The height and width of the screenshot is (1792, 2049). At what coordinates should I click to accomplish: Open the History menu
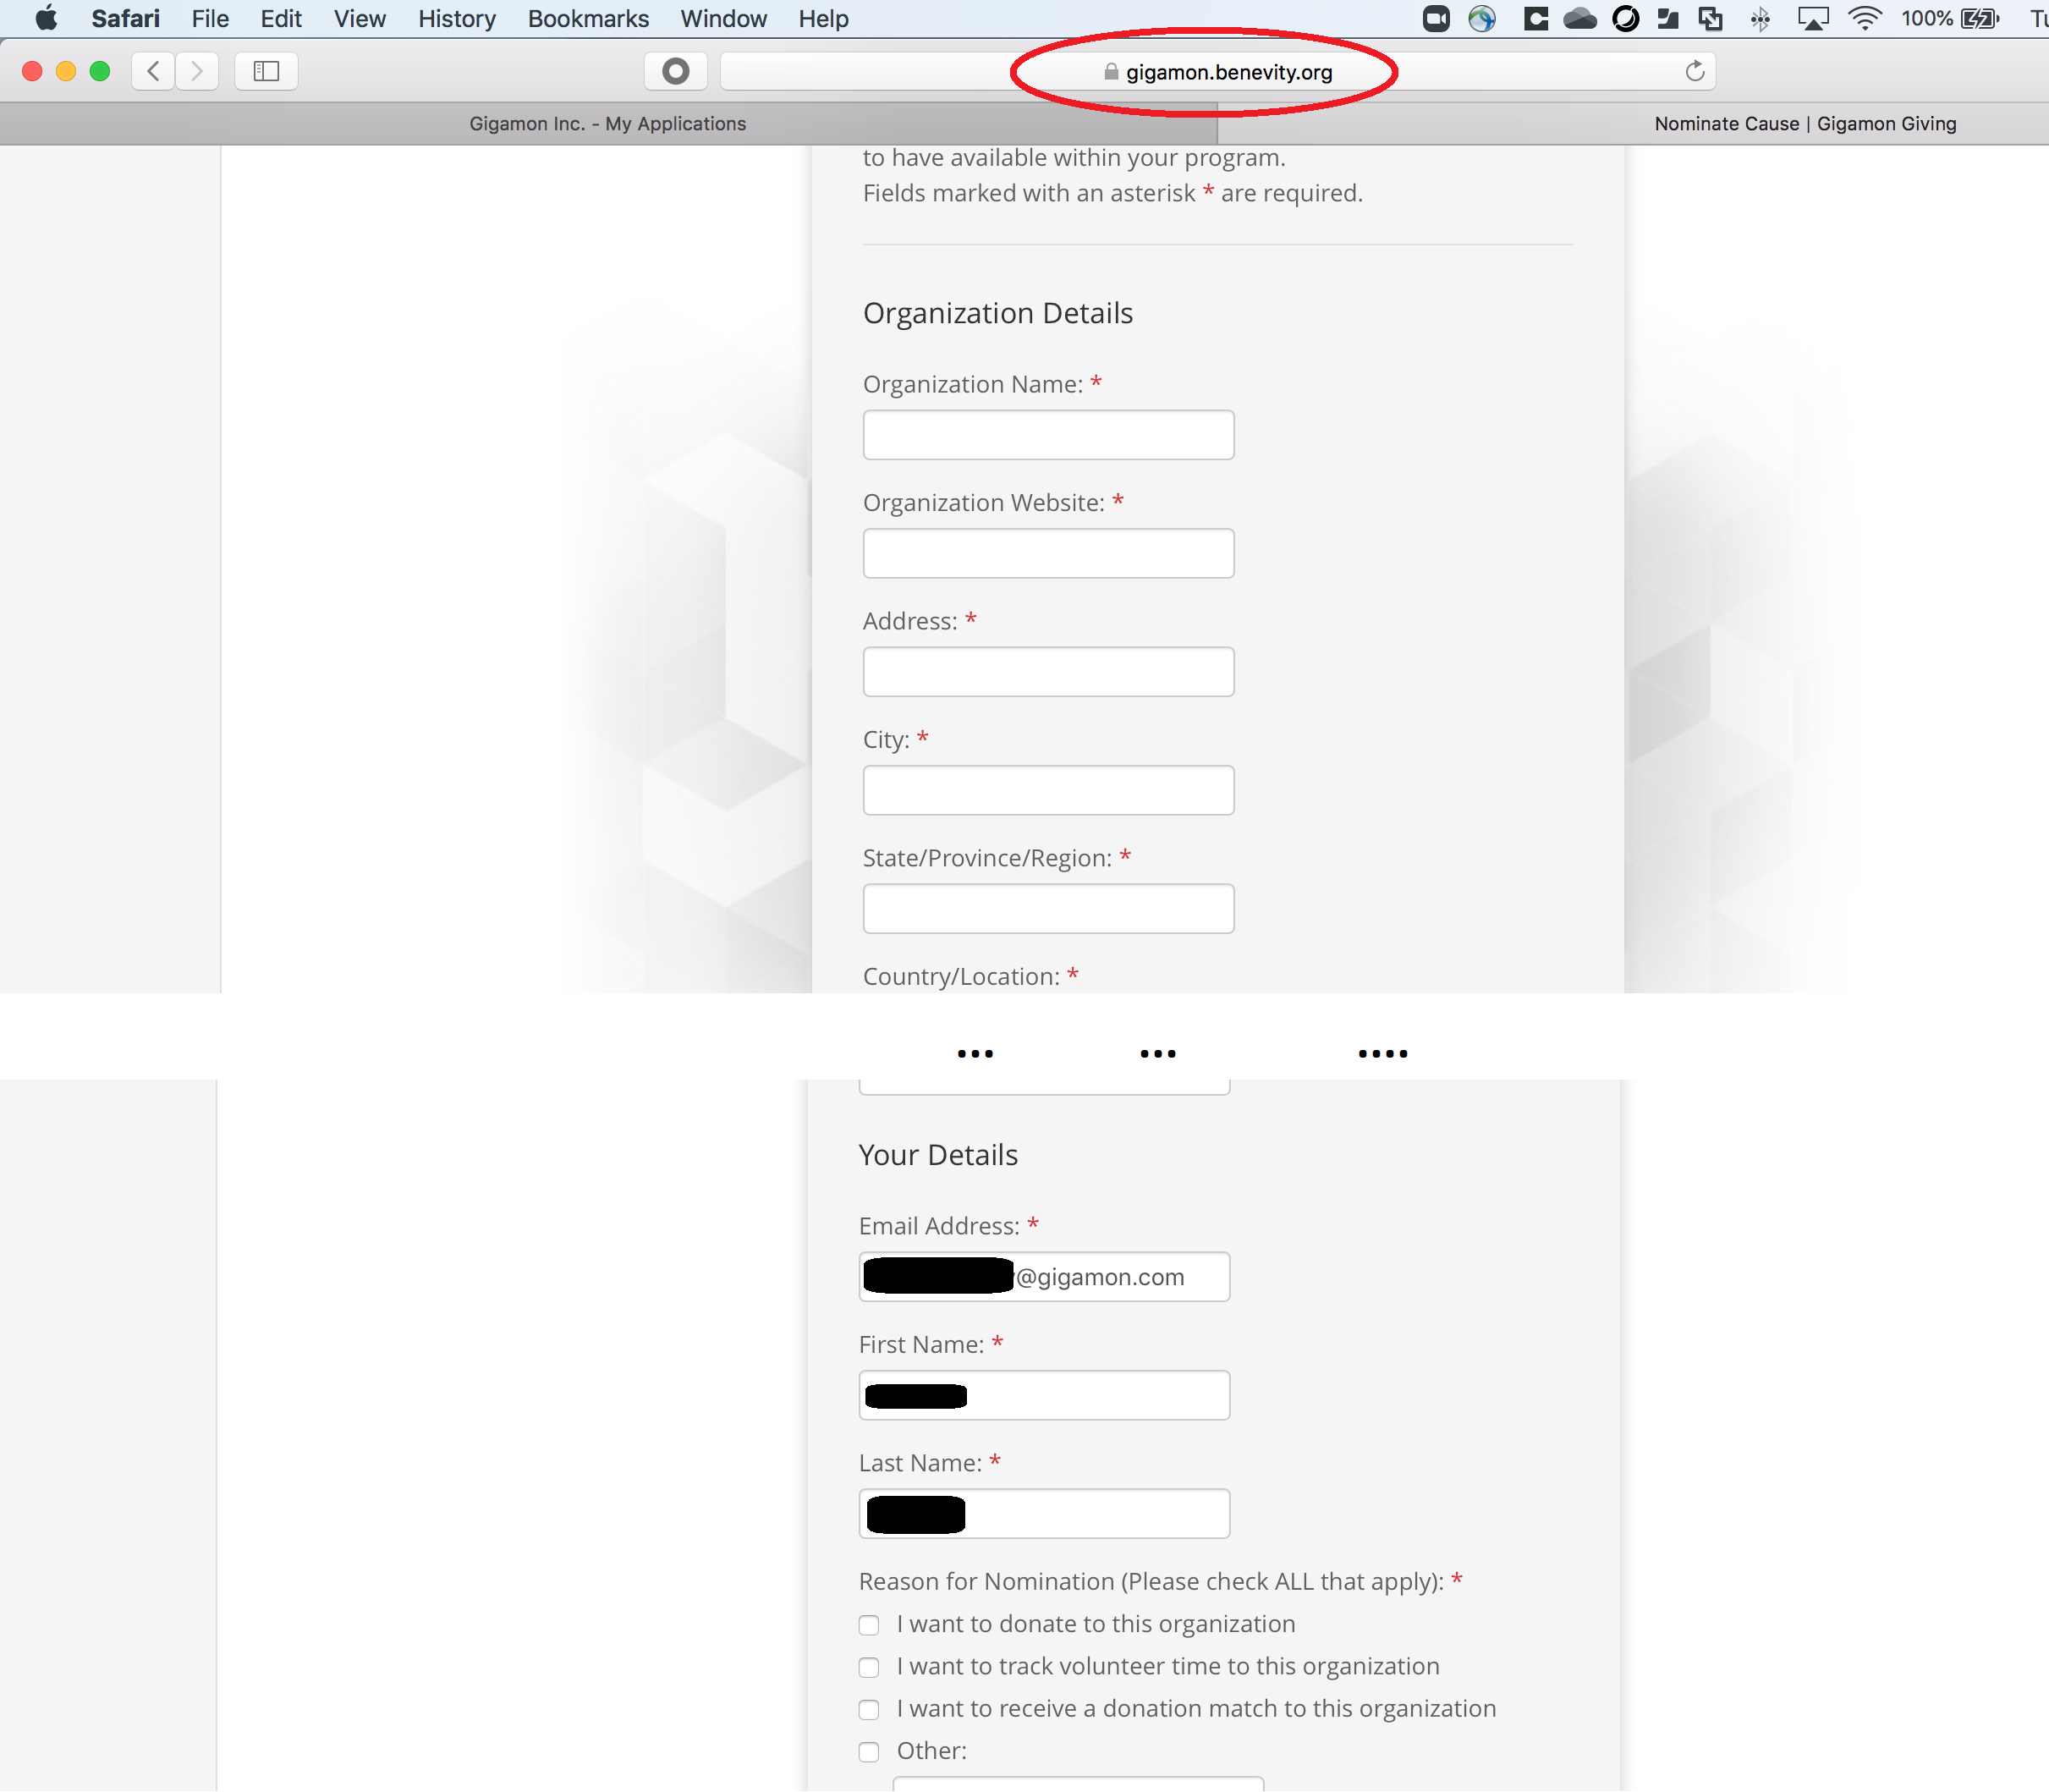click(457, 18)
